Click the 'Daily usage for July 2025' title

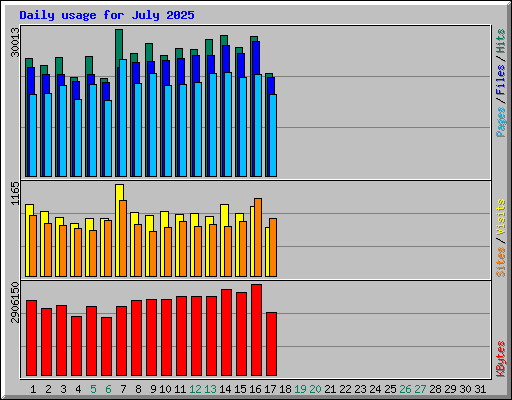tap(107, 15)
